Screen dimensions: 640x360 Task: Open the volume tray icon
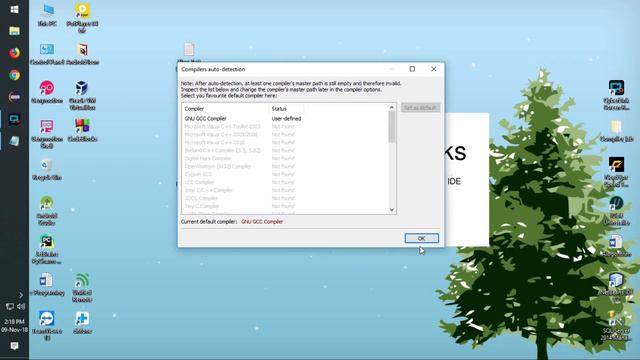(x=21, y=307)
